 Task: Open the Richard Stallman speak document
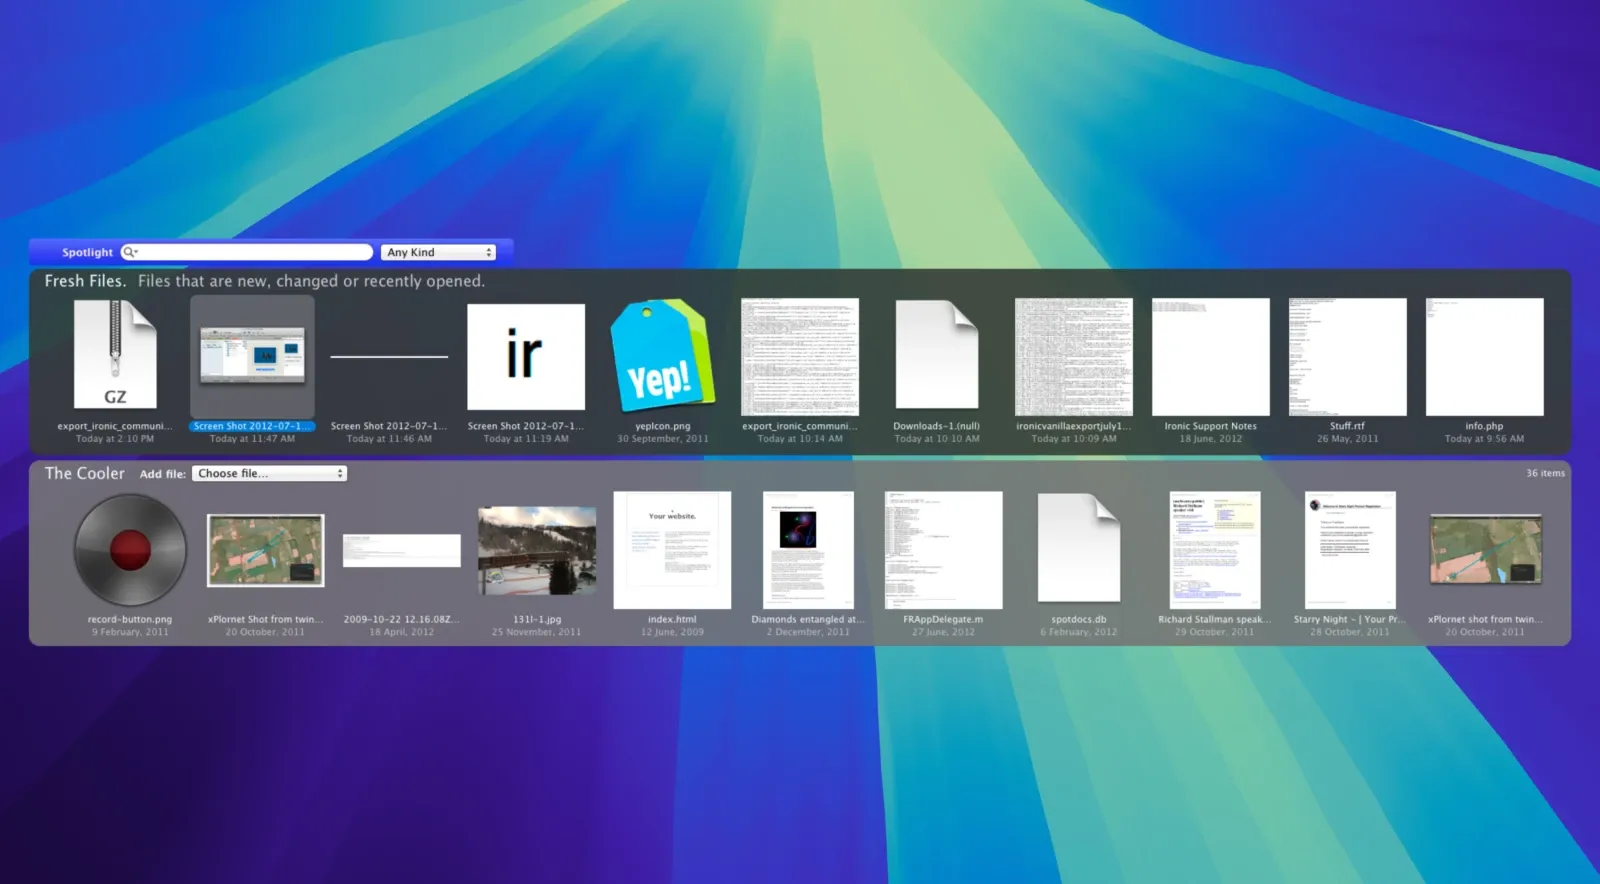click(1214, 550)
